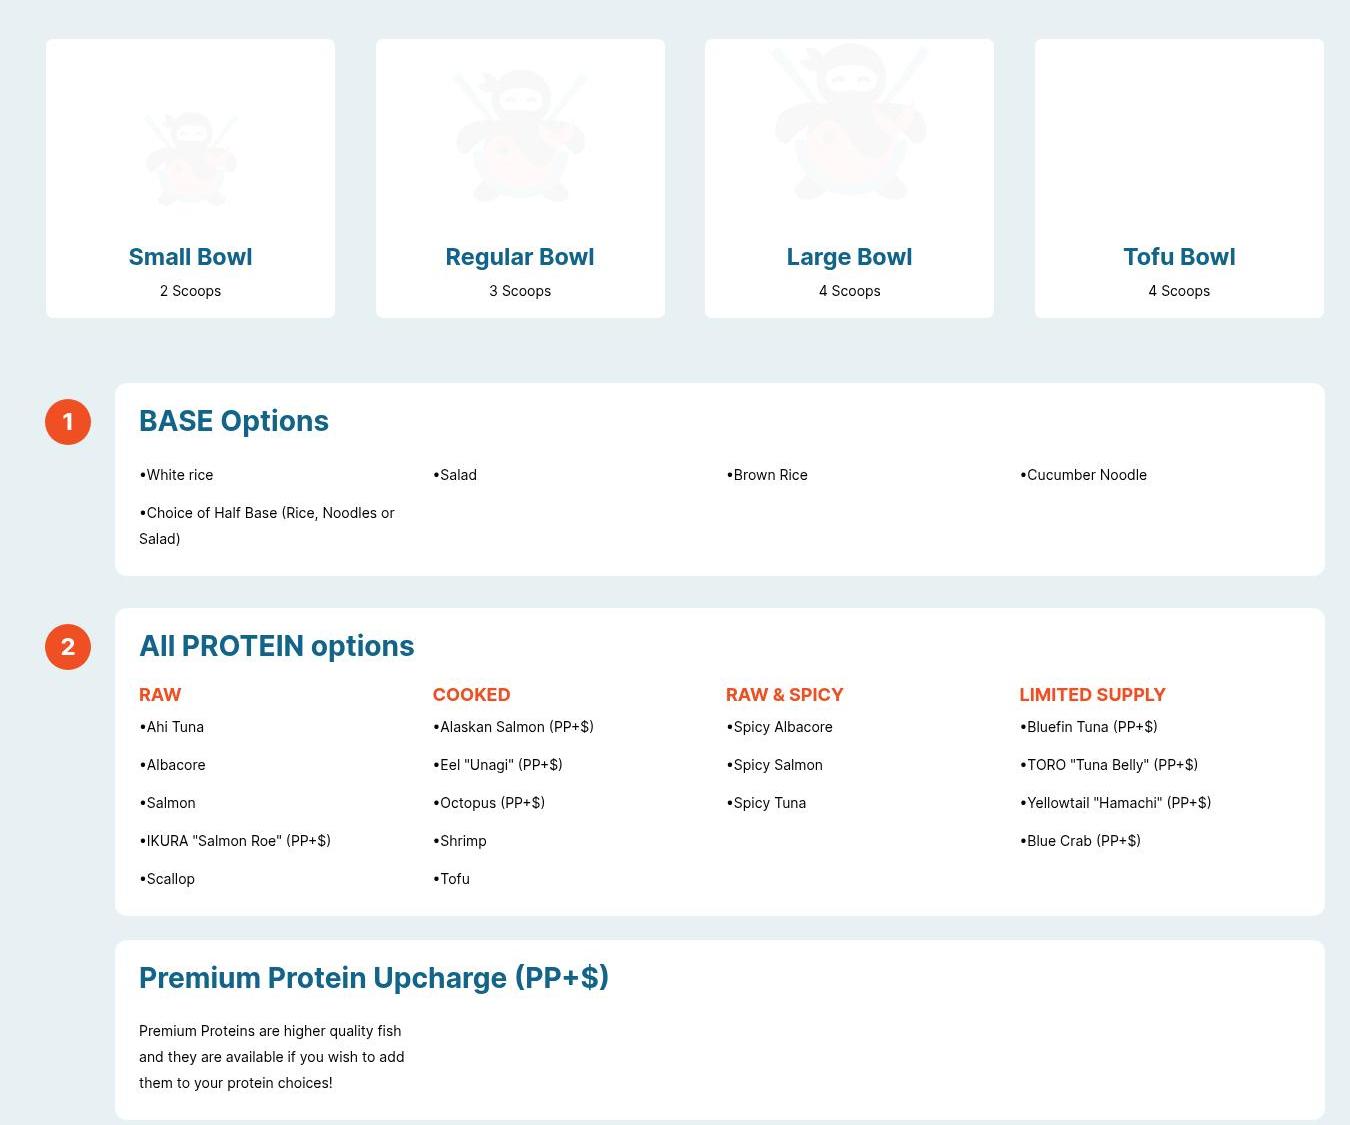Click the Premium Protein Upcharge heading
The height and width of the screenshot is (1125, 1350).
374,978
